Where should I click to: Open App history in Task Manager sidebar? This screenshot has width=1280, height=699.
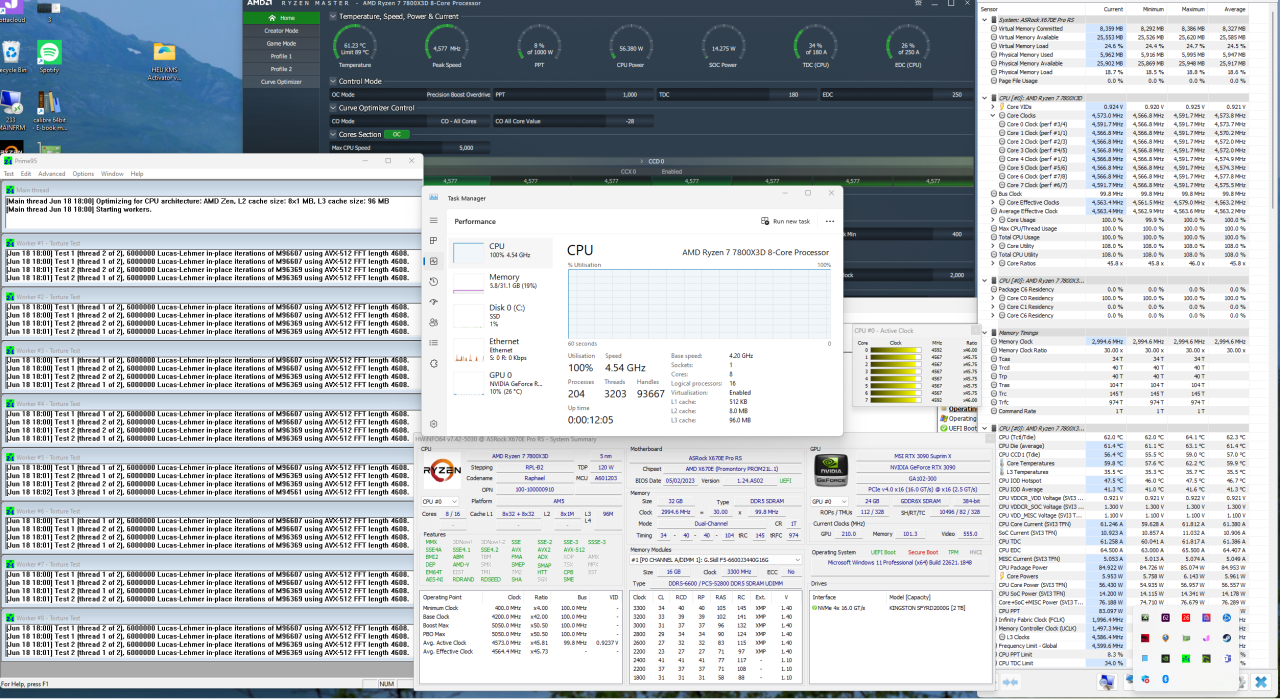coord(433,281)
